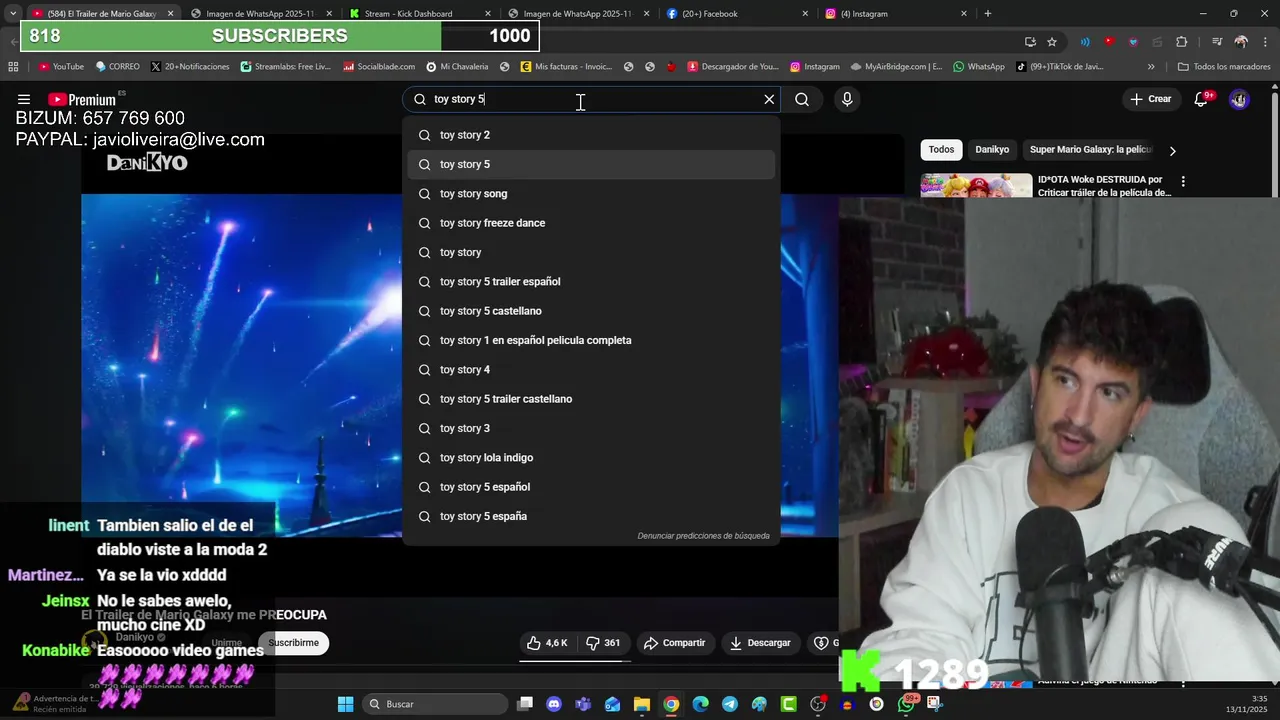Viewport: 1280px width, 720px height.
Task: Choose the "toy story 5 españa" suggestion
Action: click(591, 516)
